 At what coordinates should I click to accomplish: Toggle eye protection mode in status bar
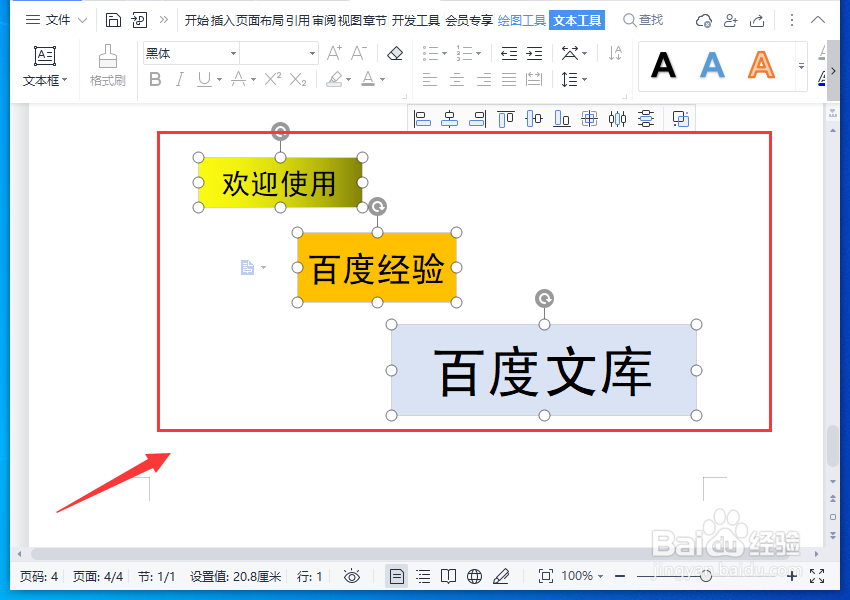(x=352, y=576)
